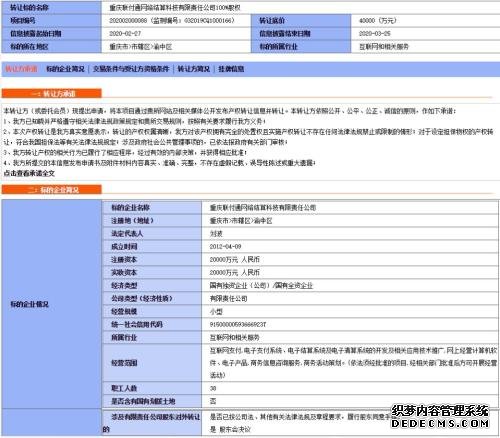
Task: Select commitment item 4 beginning 我方所提交的本信息发布申请书
Action: pyautogui.click(x=159, y=163)
